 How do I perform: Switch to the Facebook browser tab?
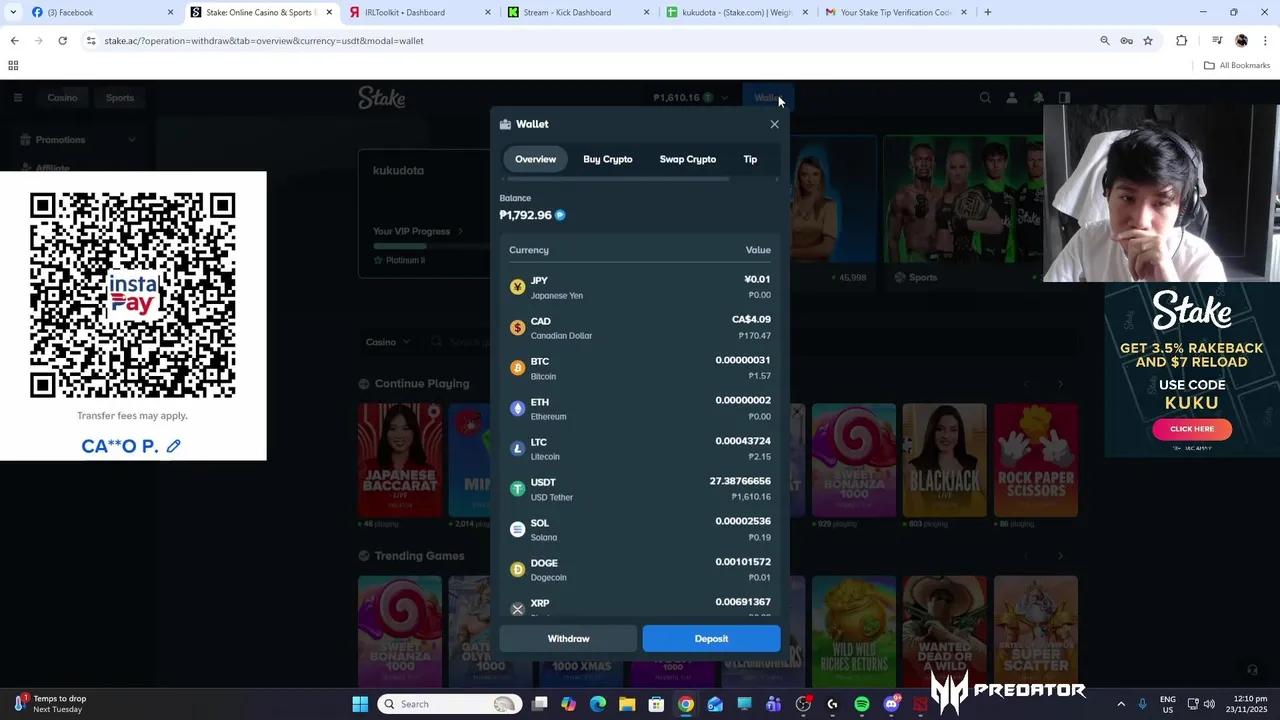coord(100,12)
